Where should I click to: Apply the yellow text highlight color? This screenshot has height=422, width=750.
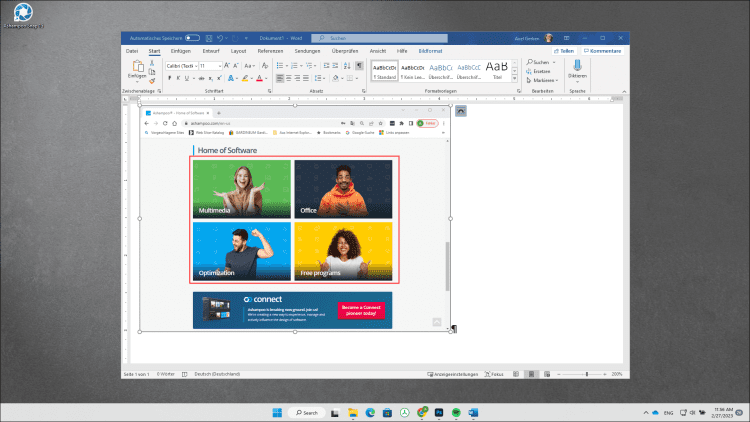point(245,78)
